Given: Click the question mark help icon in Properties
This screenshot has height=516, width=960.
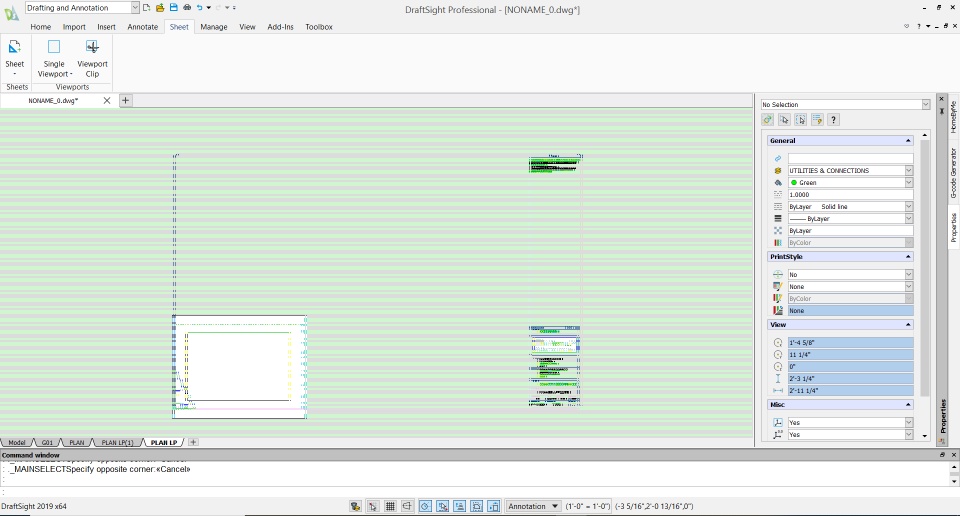Looking at the screenshot, I should [x=833, y=120].
